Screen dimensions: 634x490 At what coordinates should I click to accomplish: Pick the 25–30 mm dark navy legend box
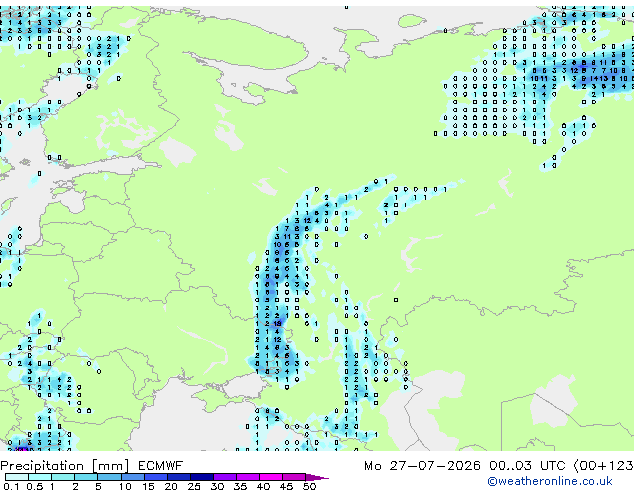click(x=202, y=477)
